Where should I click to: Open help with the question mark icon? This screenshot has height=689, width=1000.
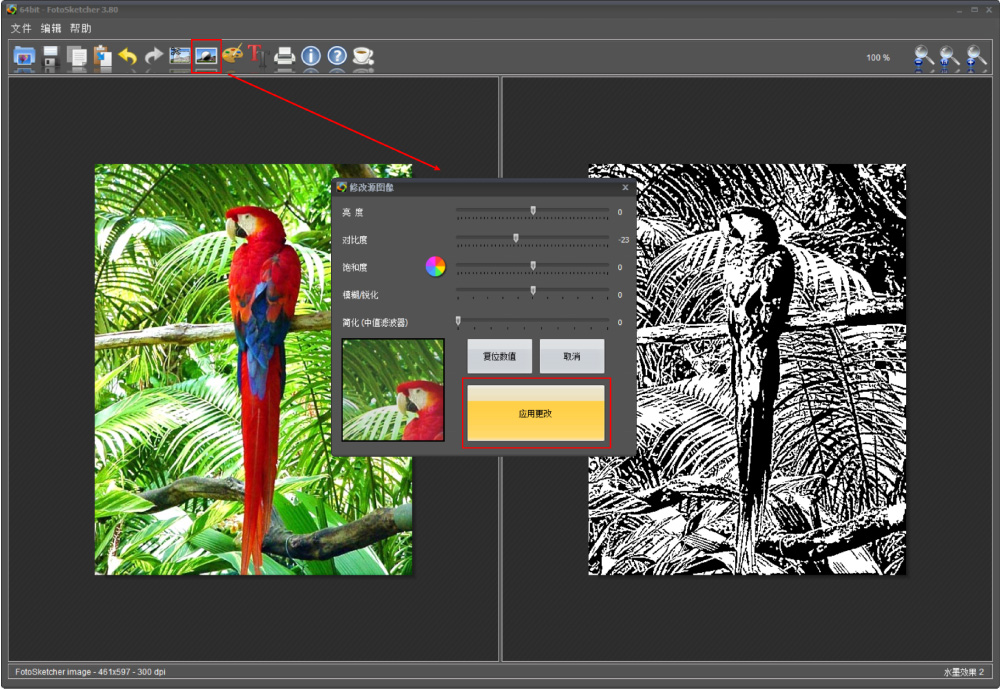337,56
